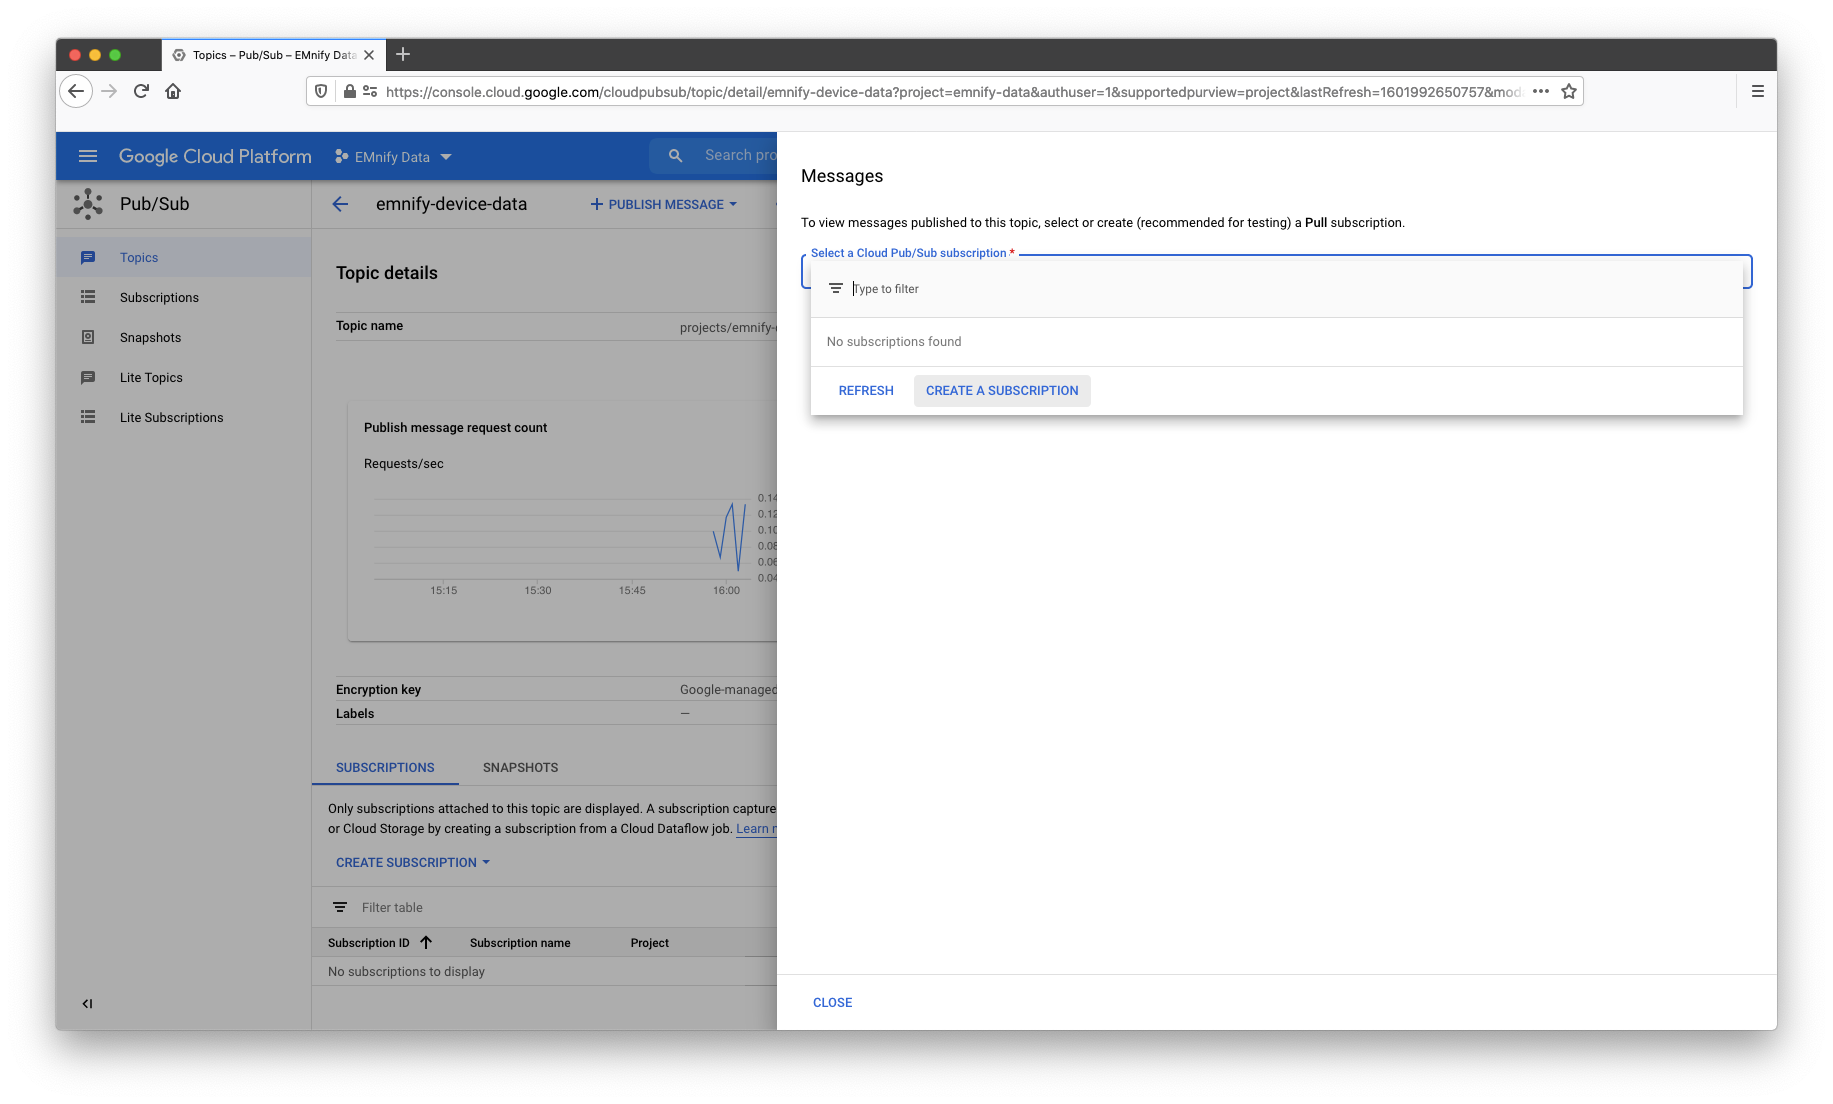
Task: Click the back arrow beside emnify-device-data
Action: [x=340, y=204]
